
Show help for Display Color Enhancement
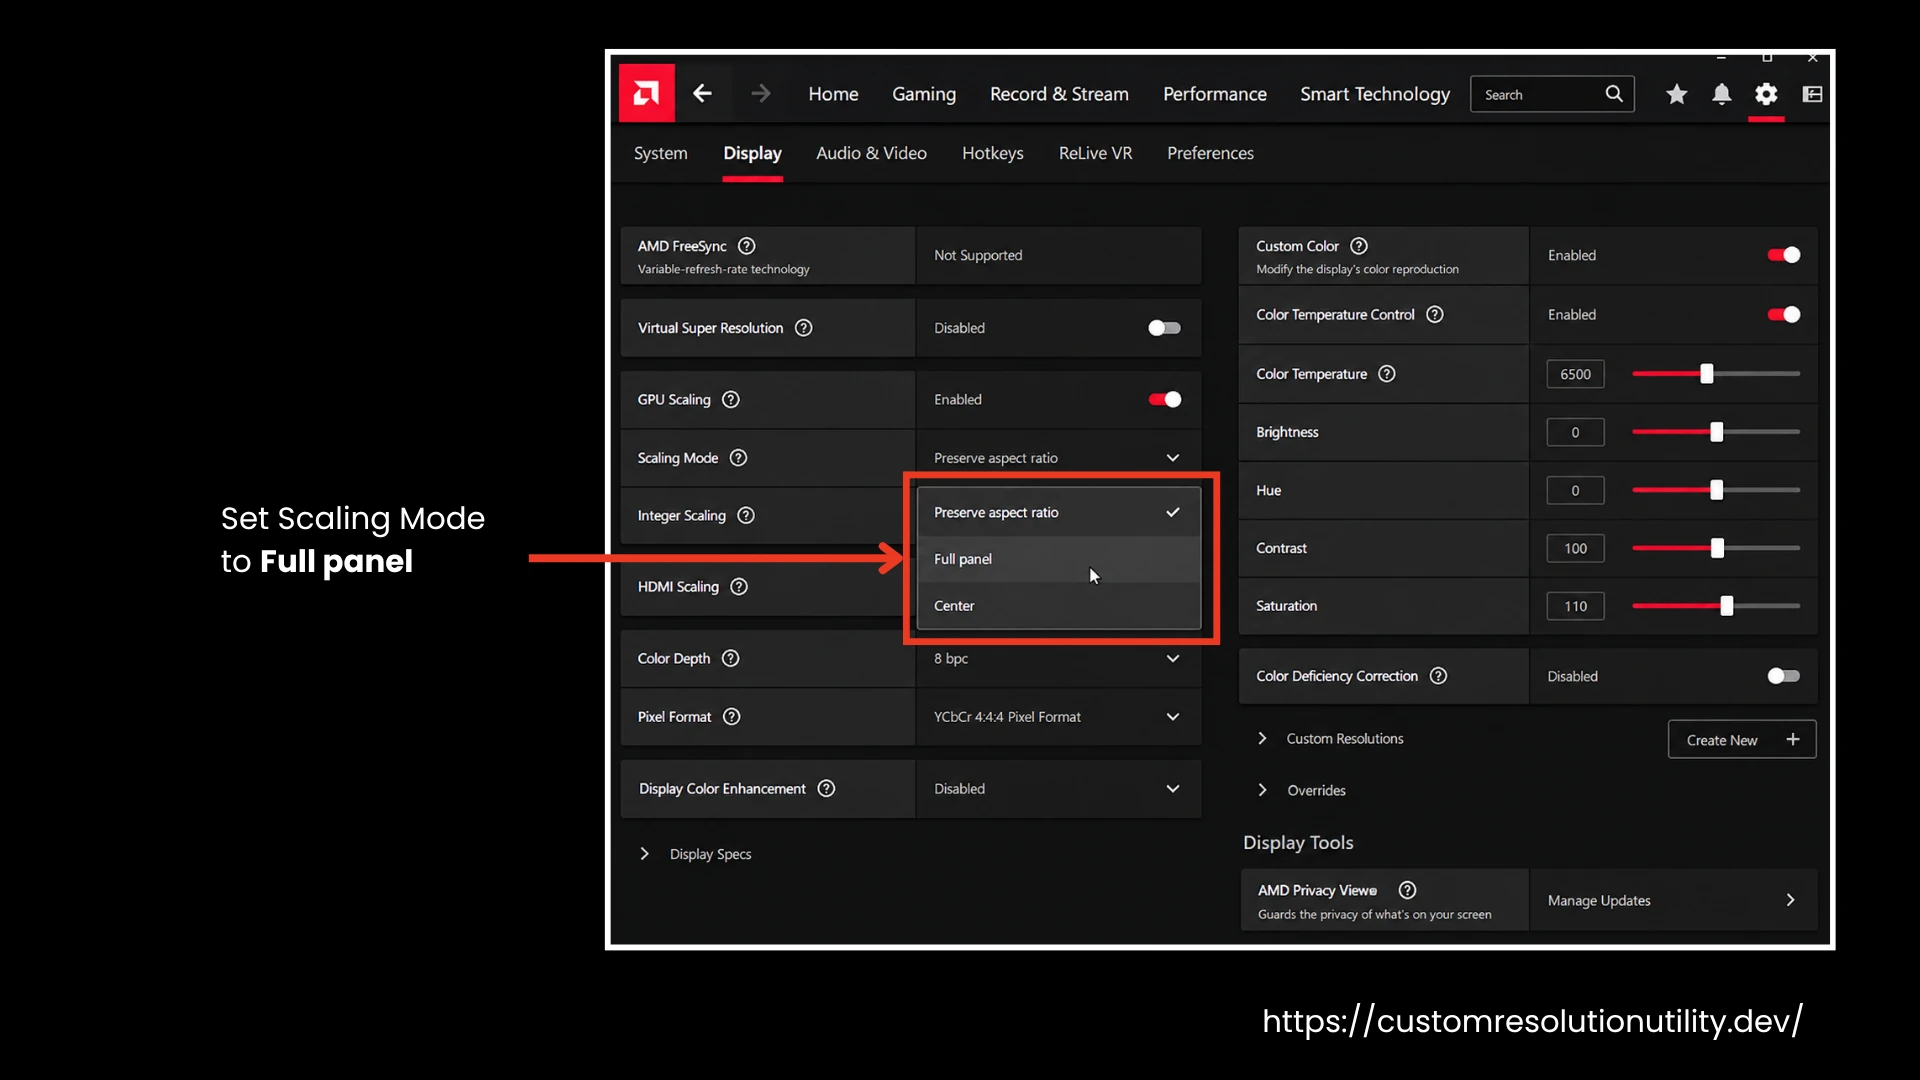(x=826, y=788)
